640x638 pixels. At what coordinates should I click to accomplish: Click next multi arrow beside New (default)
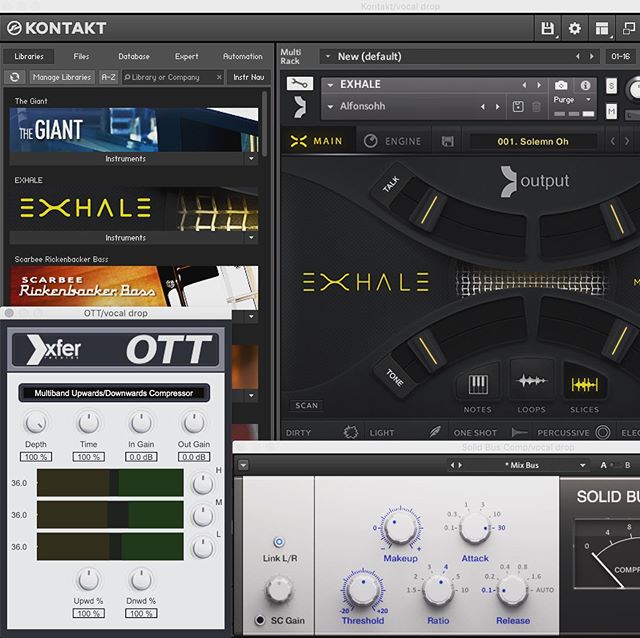click(591, 56)
